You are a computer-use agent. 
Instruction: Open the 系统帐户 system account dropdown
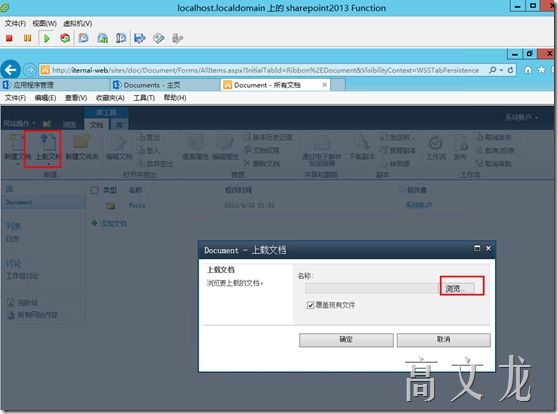pyautogui.click(x=521, y=117)
